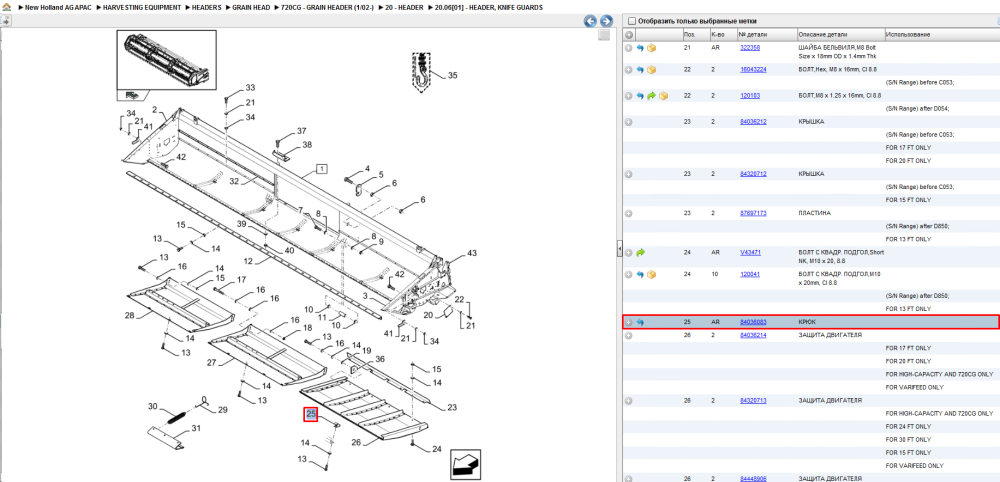
Task: Select callout 28 in the diagram
Action: pyautogui.click(x=129, y=316)
